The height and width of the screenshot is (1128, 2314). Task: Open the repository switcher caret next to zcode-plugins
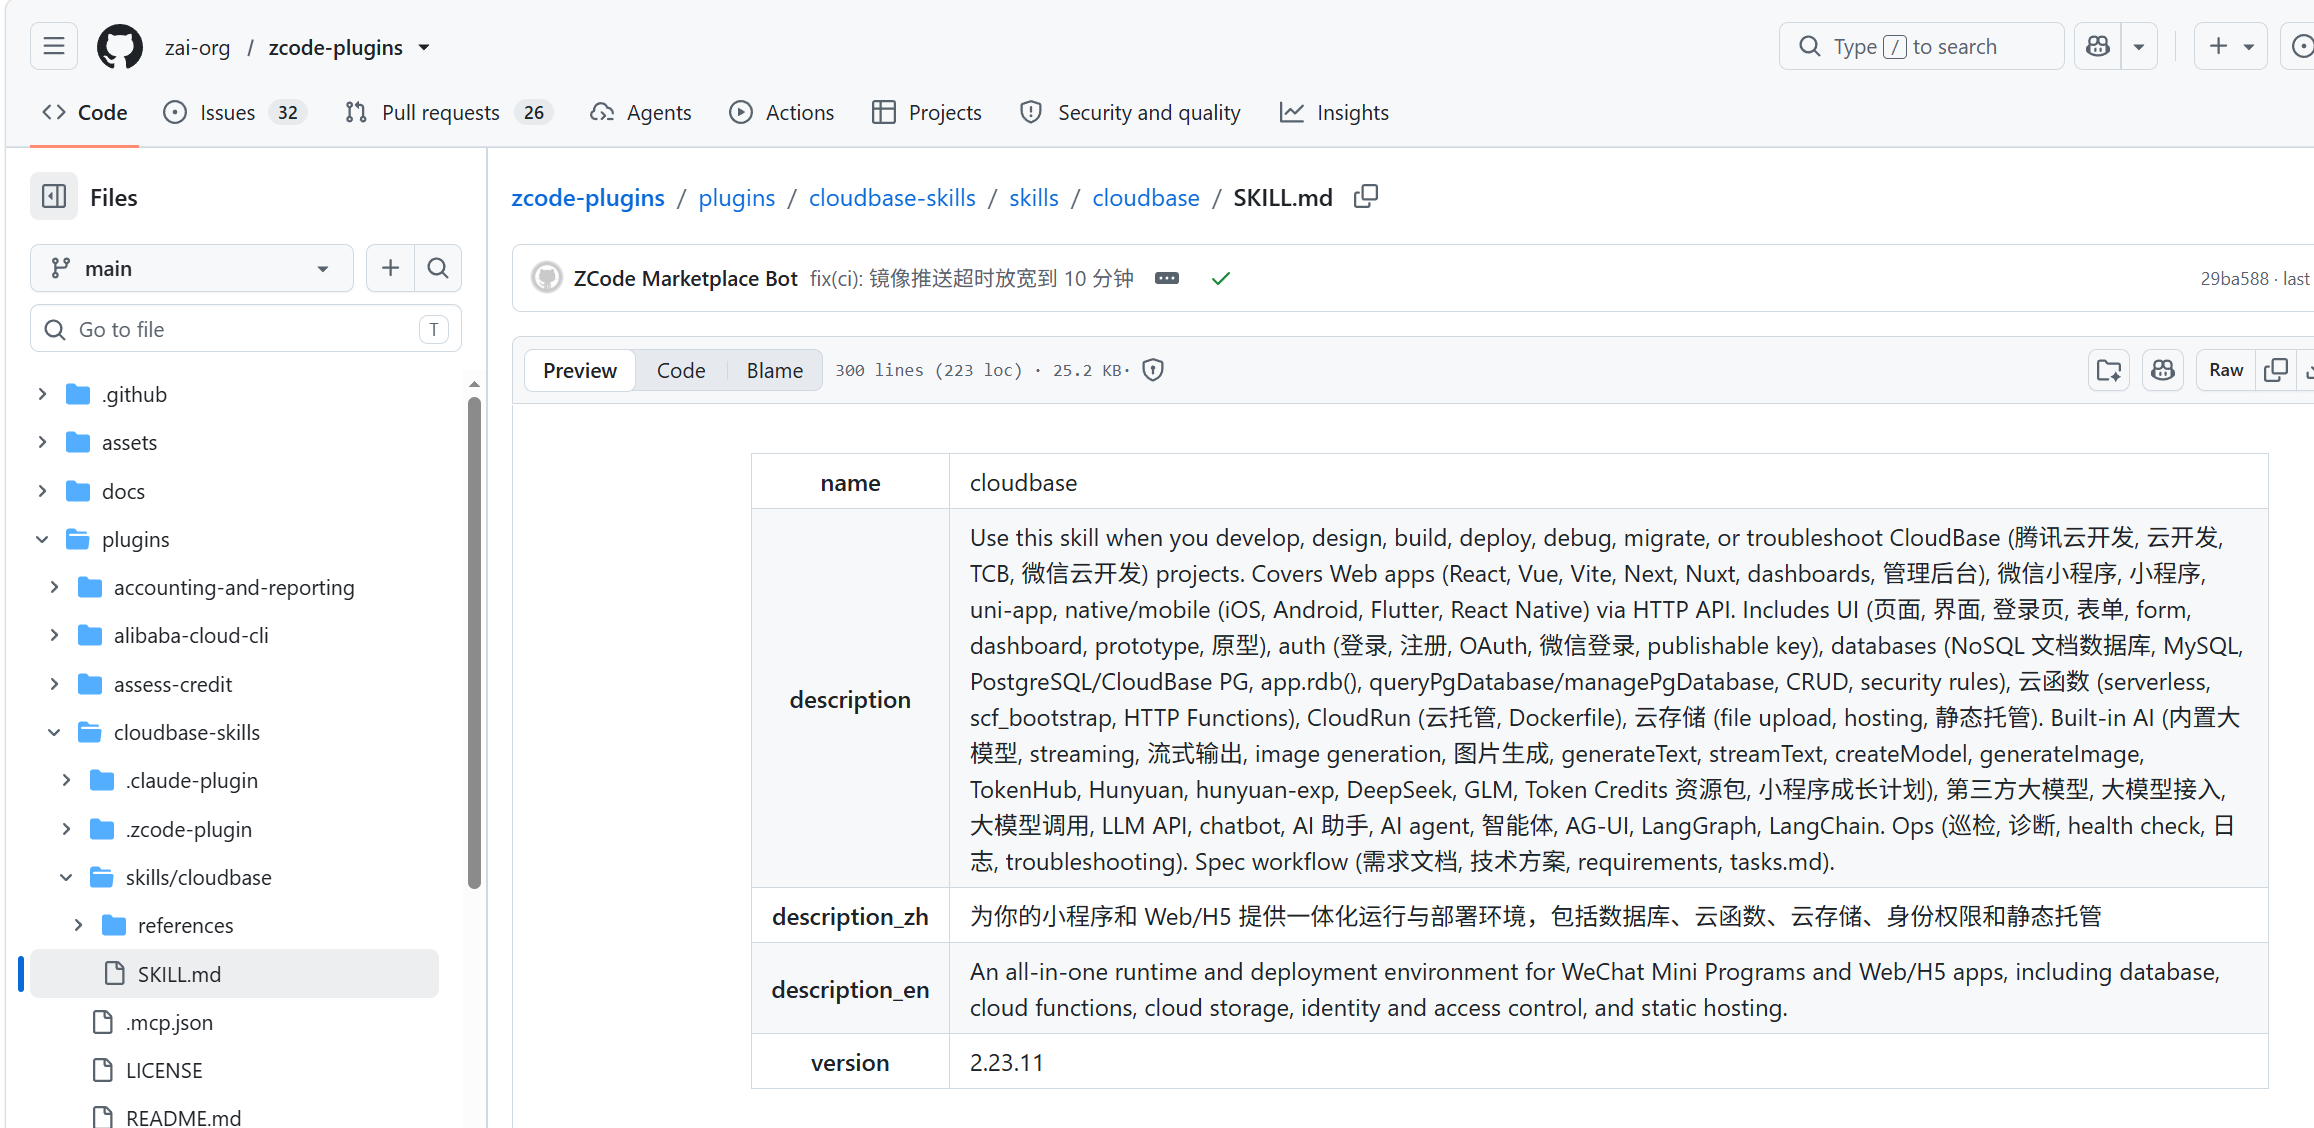click(424, 47)
